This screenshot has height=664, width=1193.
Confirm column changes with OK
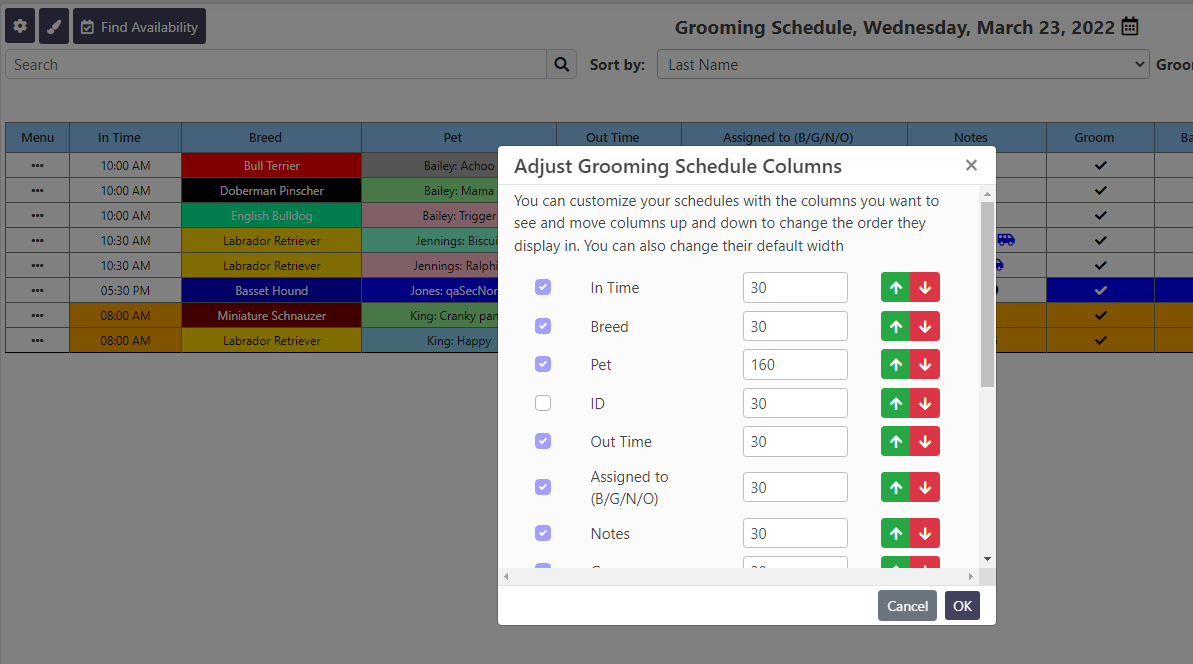[962, 606]
